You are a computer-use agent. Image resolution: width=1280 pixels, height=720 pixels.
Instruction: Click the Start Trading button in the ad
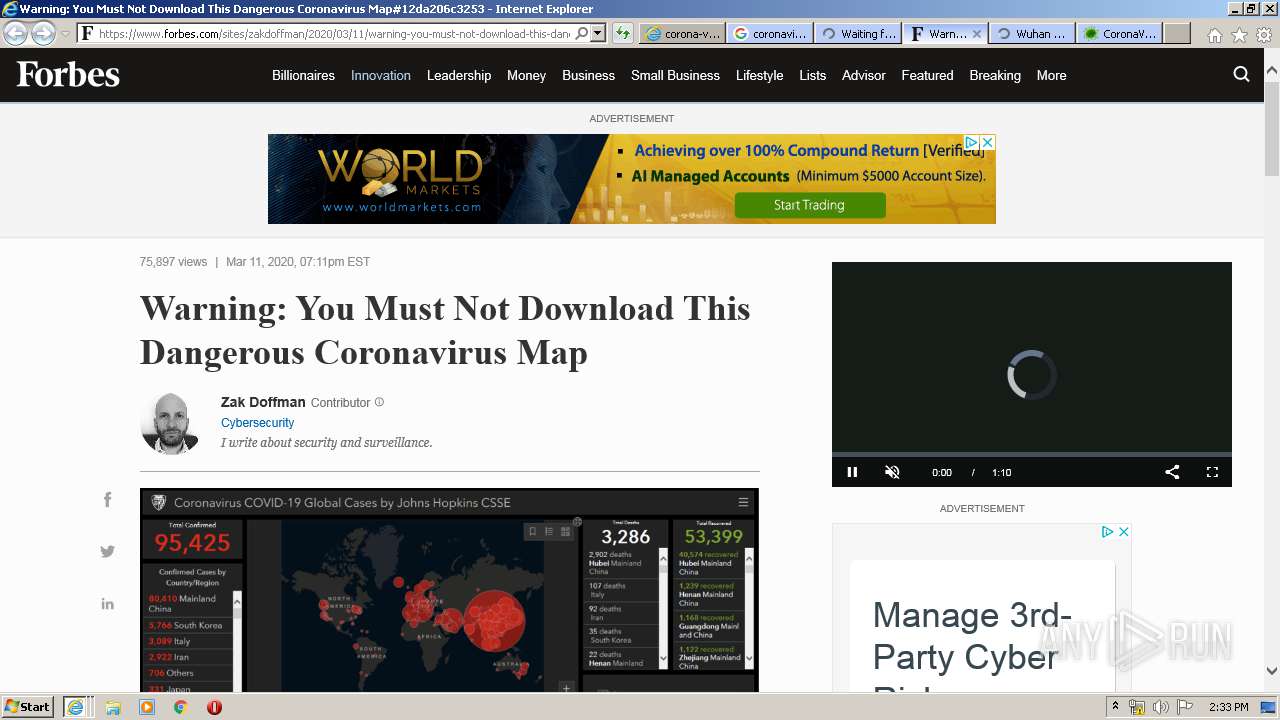pos(809,205)
